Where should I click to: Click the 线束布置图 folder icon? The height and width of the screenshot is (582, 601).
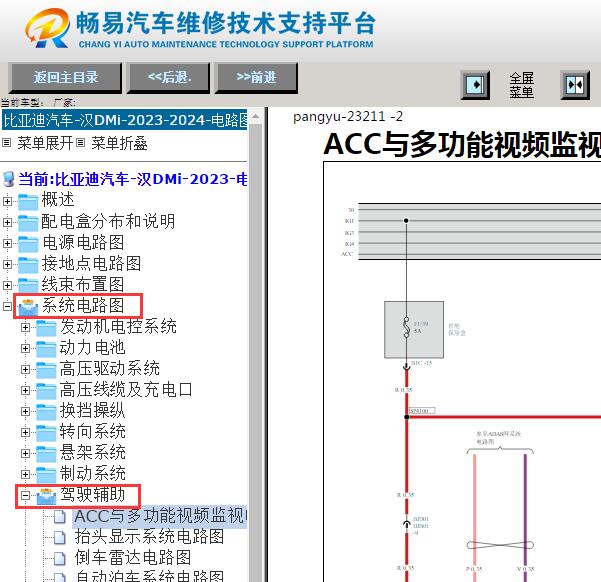28,286
